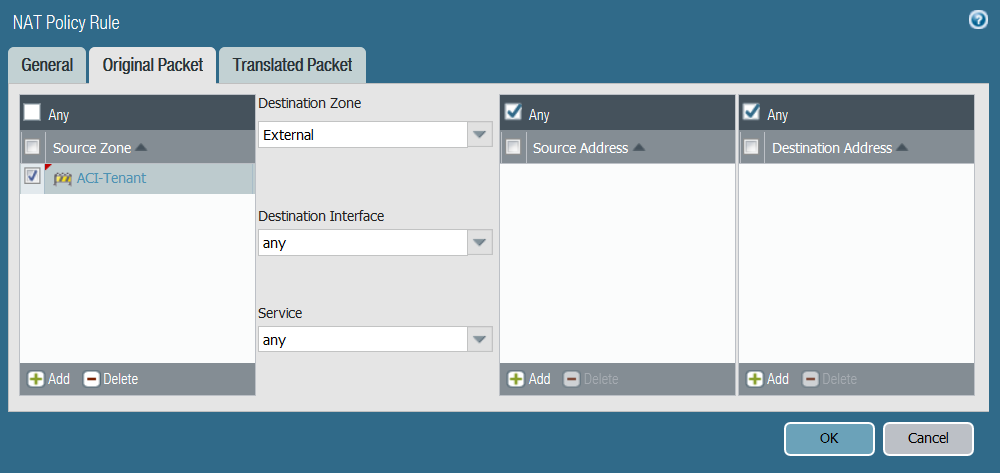This screenshot has height=473, width=1000.
Task: Open the Destination Zone dropdown
Action: click(480, 135)
